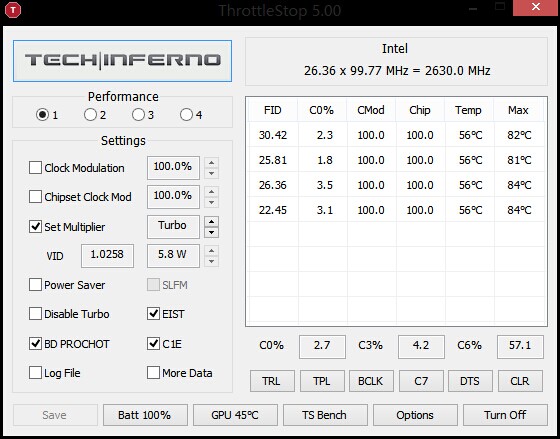
Task: Click the 30.42 FID cell
Action: coord(273,135)
